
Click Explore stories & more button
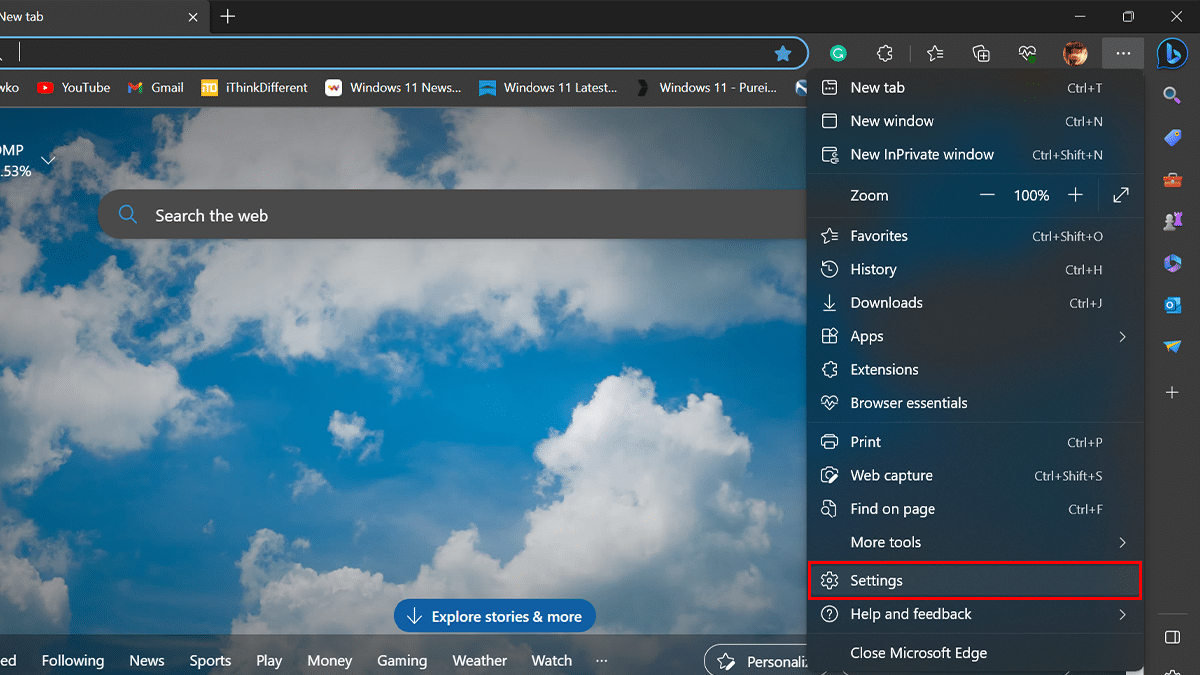click(x=495, y=616)
